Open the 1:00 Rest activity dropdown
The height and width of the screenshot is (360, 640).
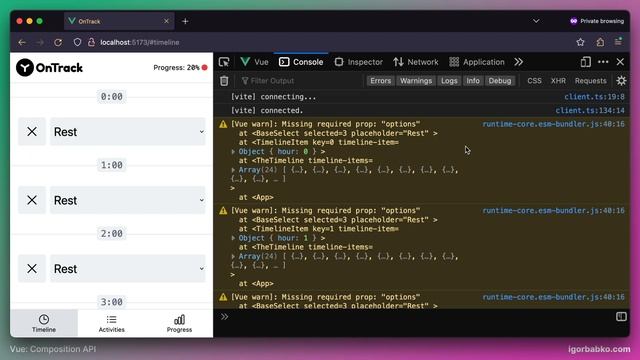[127, 200]
